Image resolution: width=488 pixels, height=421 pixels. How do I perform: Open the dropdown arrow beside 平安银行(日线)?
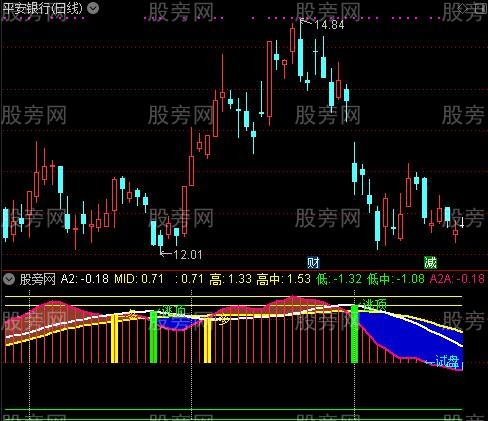(x=93, y=8)
